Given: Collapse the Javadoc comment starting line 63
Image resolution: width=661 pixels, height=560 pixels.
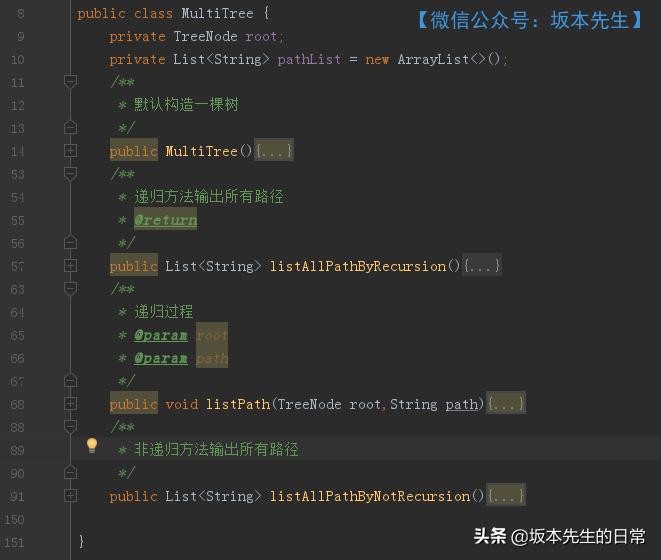Looking at the screenshot, I should click(70, 288).
